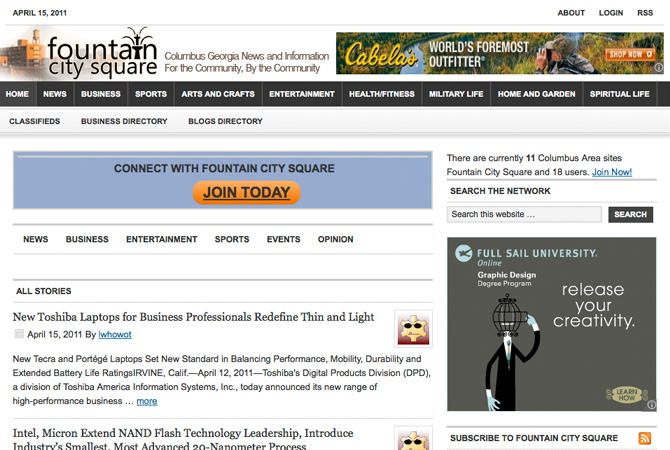Select the Events stories tab
The height and width of the screenshot is (450, 670).
pyautogui.click(x=283, y=239)
